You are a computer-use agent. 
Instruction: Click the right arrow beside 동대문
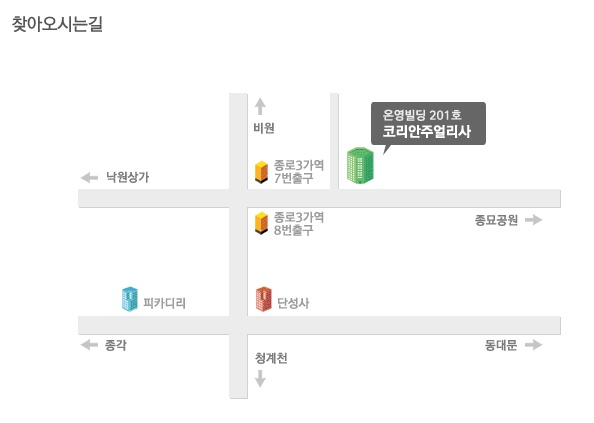pos(534,345)
